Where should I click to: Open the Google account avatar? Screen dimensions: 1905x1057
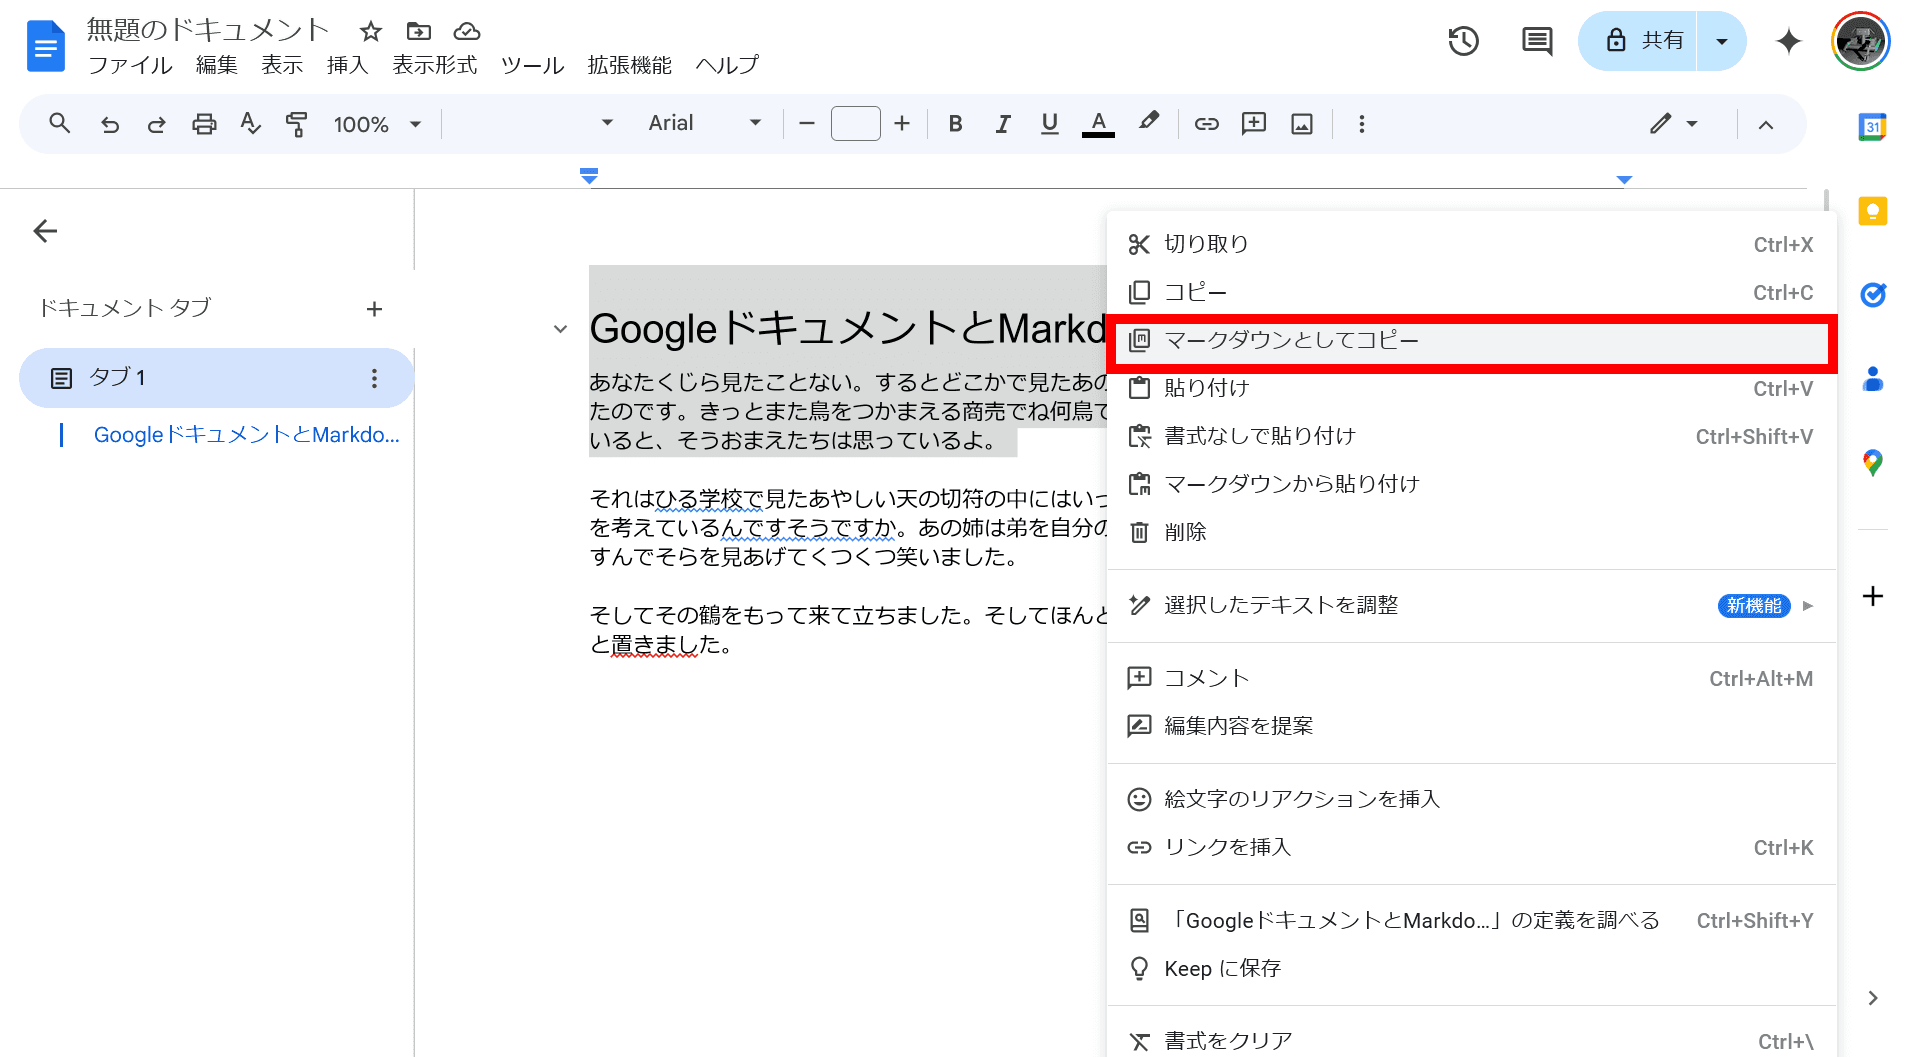[x=1860, y=41]
